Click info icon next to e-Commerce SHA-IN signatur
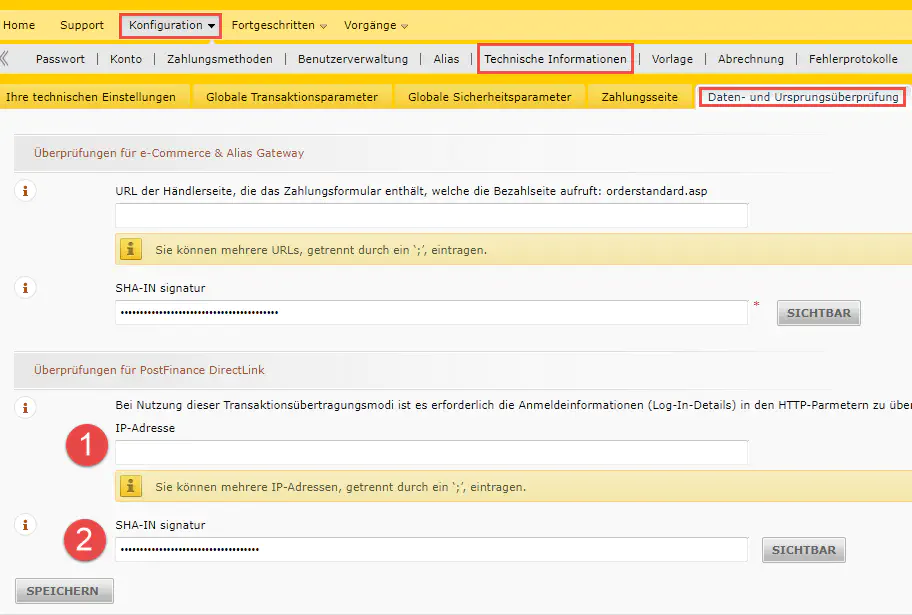Viewport: 912px width, 615px height. click(26, 288)
